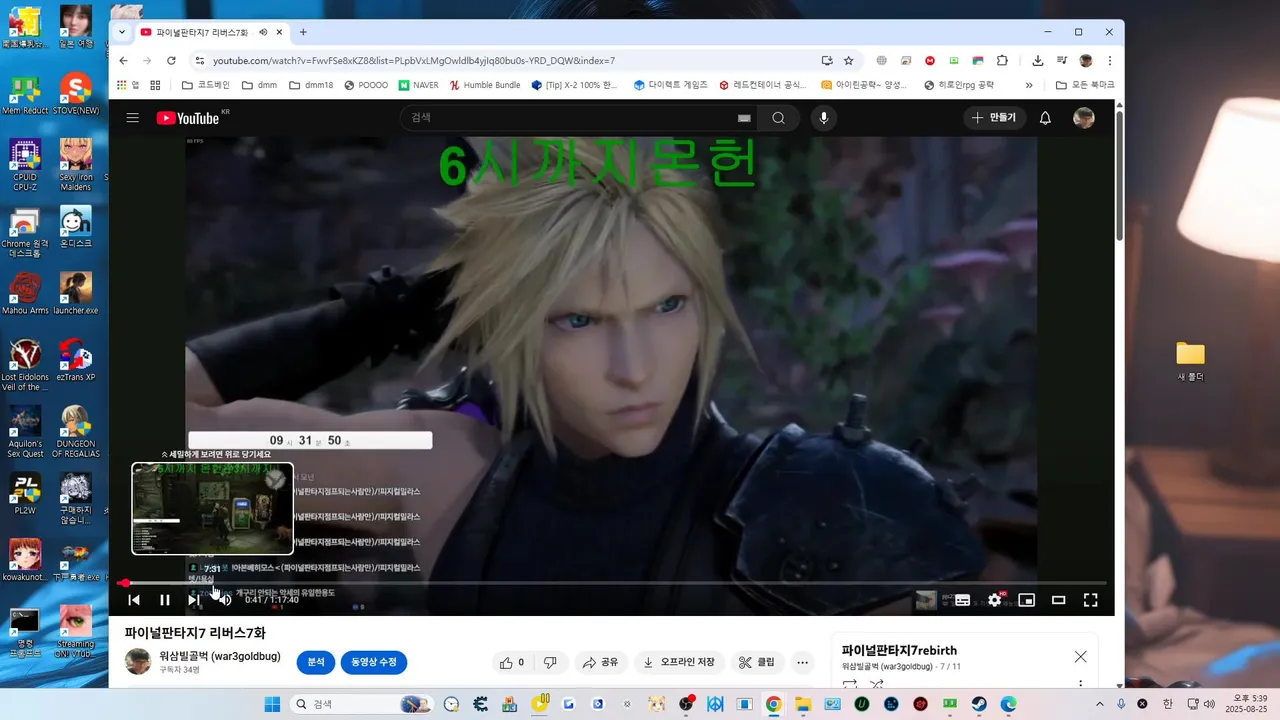
Task: Dislike the video with thumbs down
Action: [x=550, y=662]
